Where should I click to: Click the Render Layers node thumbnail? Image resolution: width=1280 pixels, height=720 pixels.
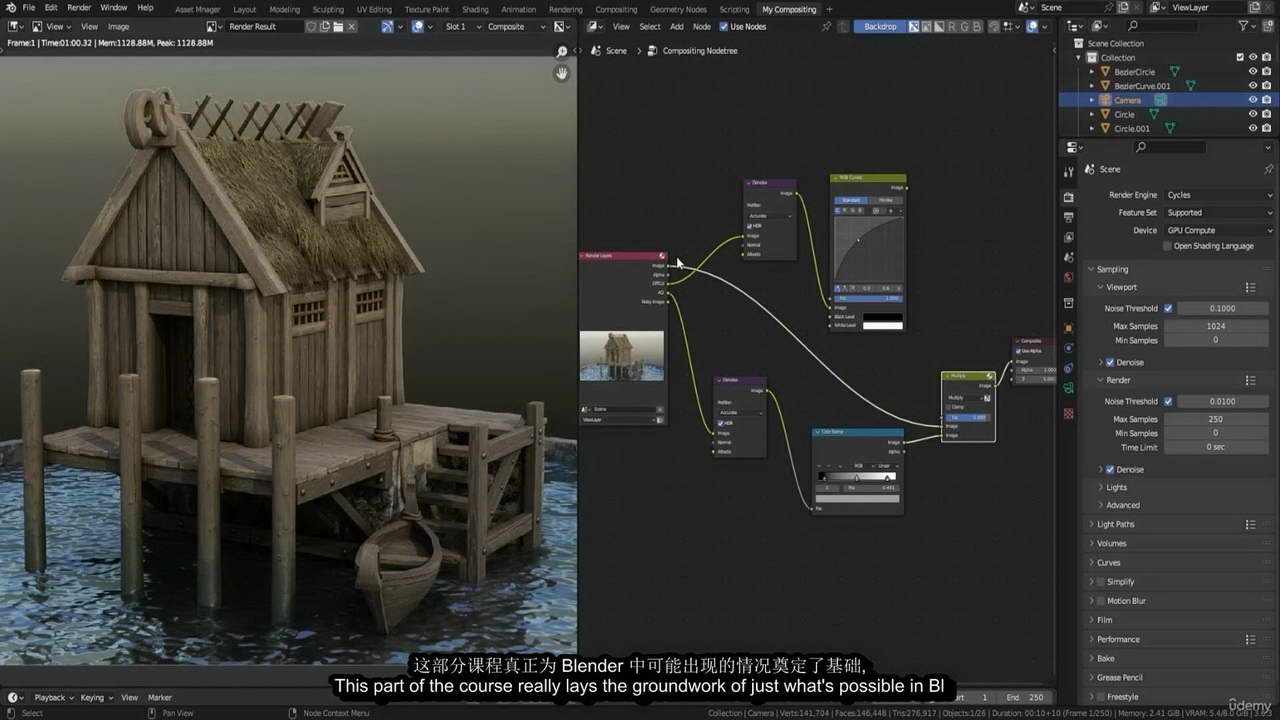click(x=621, y=356)
